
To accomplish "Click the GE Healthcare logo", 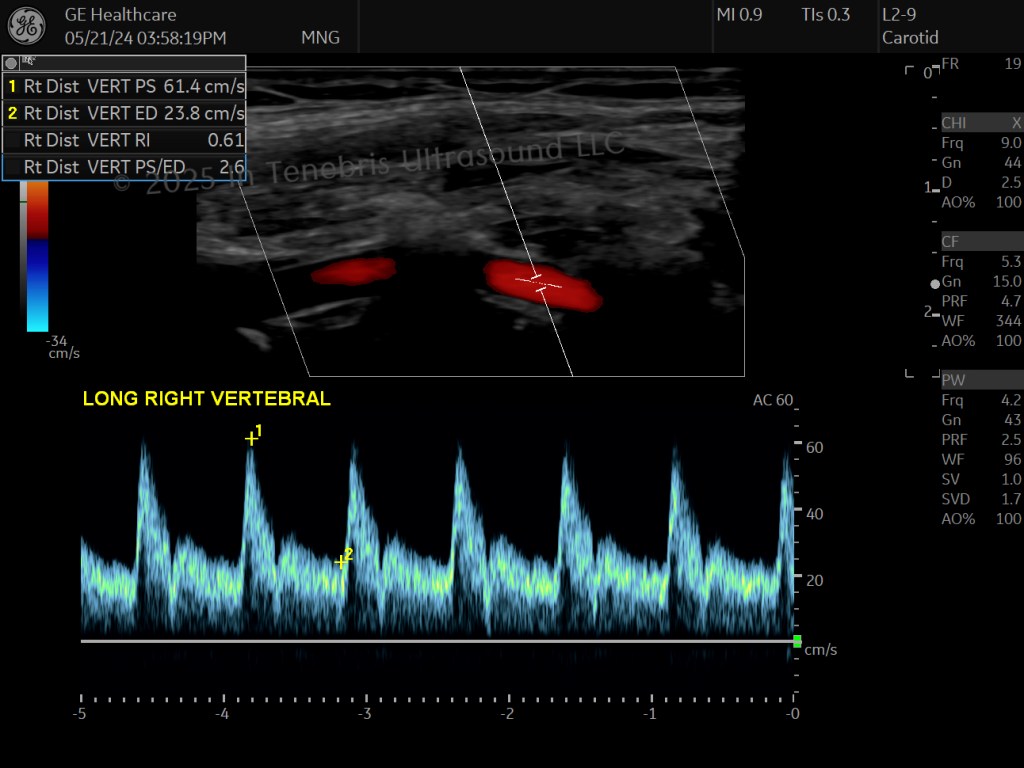I will point(27,26).
